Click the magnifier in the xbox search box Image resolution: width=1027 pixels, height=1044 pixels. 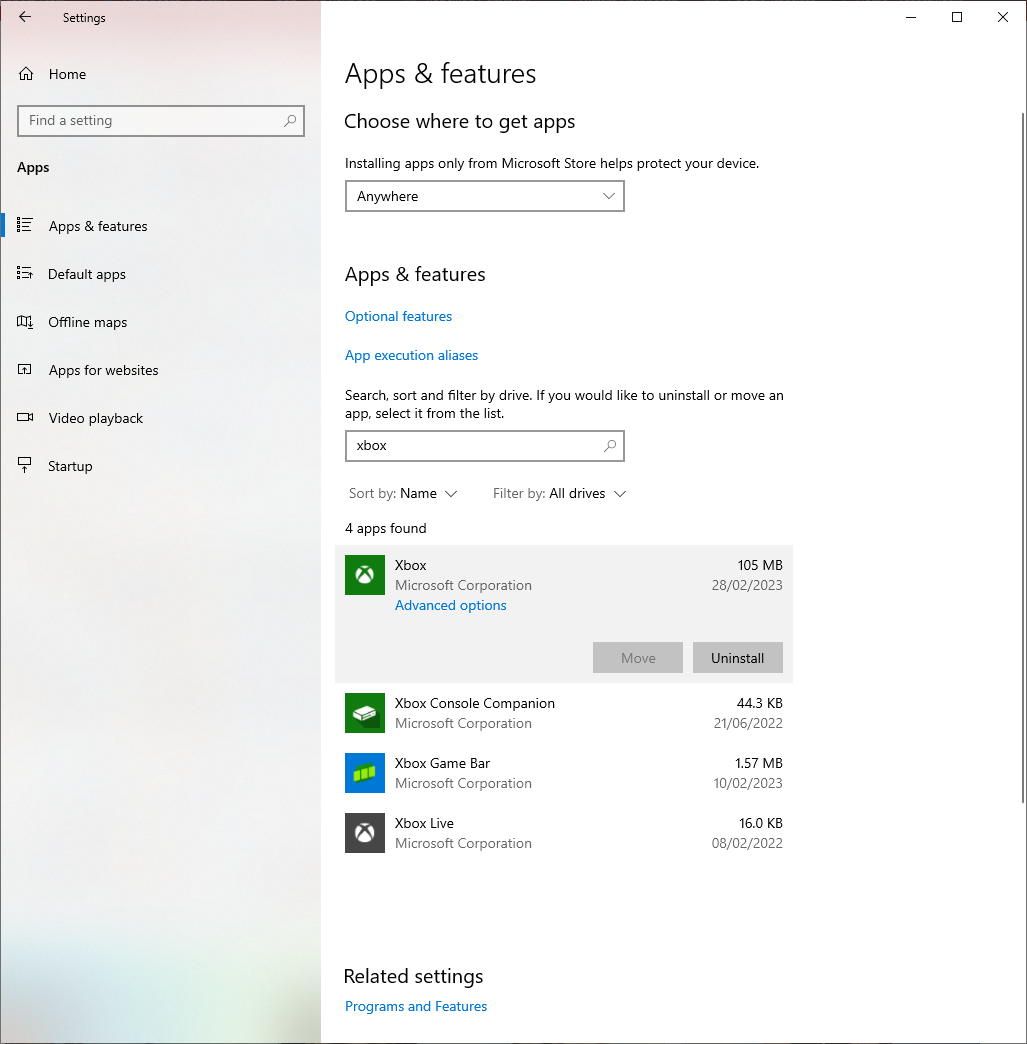tap(610, 445)
